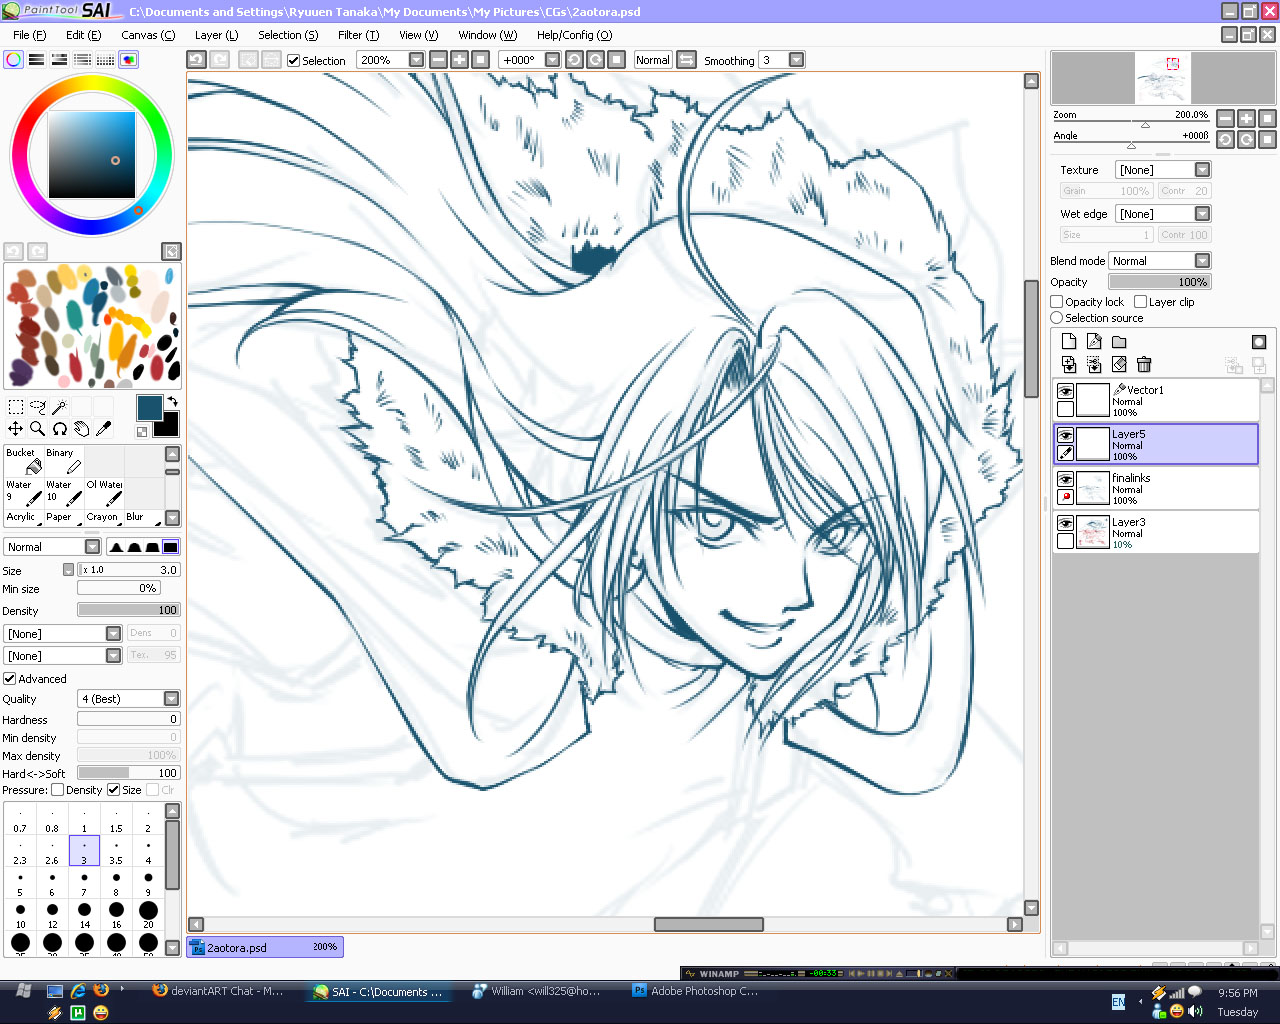
Task: Open the rotation angle +000° dropdown
Action: pos(552,60)
